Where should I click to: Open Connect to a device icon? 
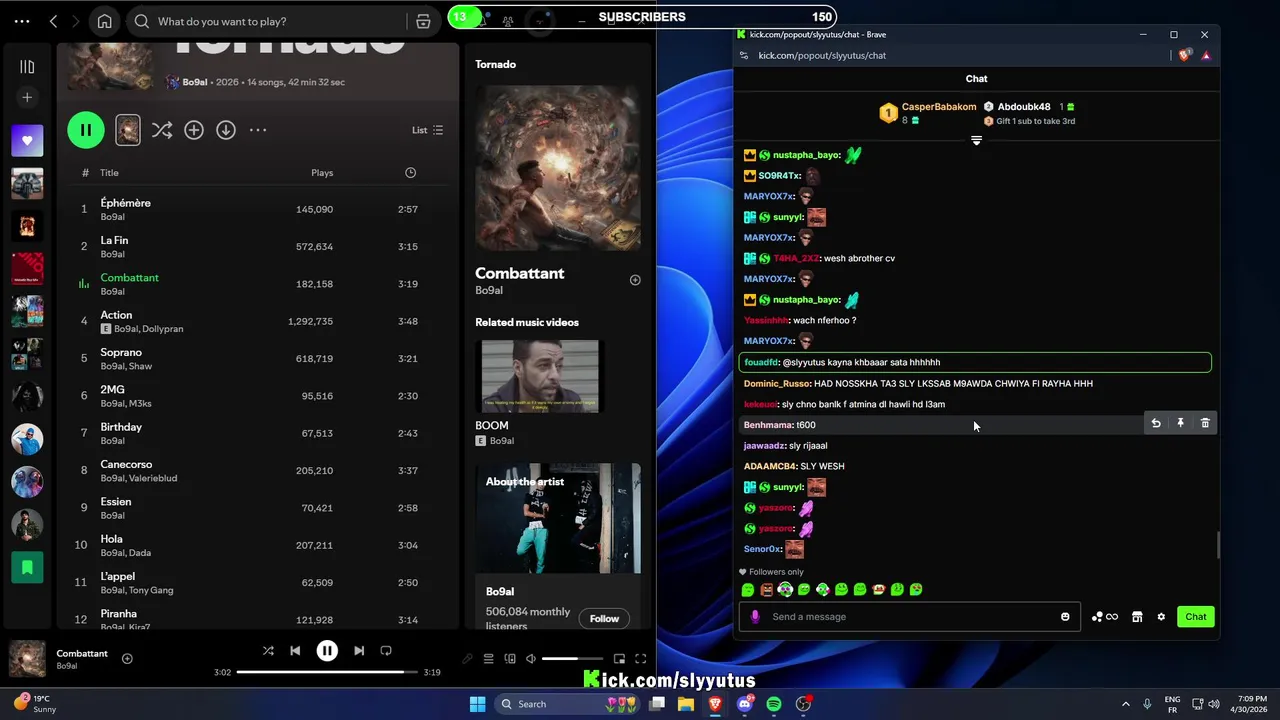510,659
